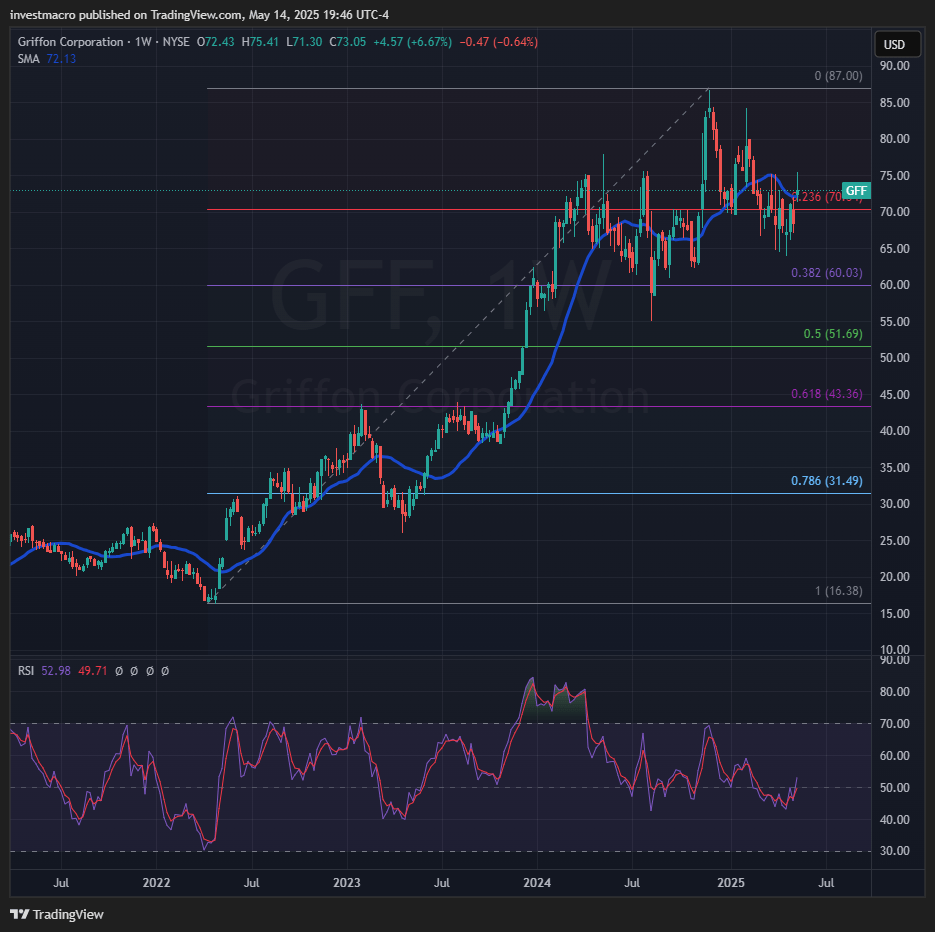Click the 2022 label on time axis

(x=155, y=884)
